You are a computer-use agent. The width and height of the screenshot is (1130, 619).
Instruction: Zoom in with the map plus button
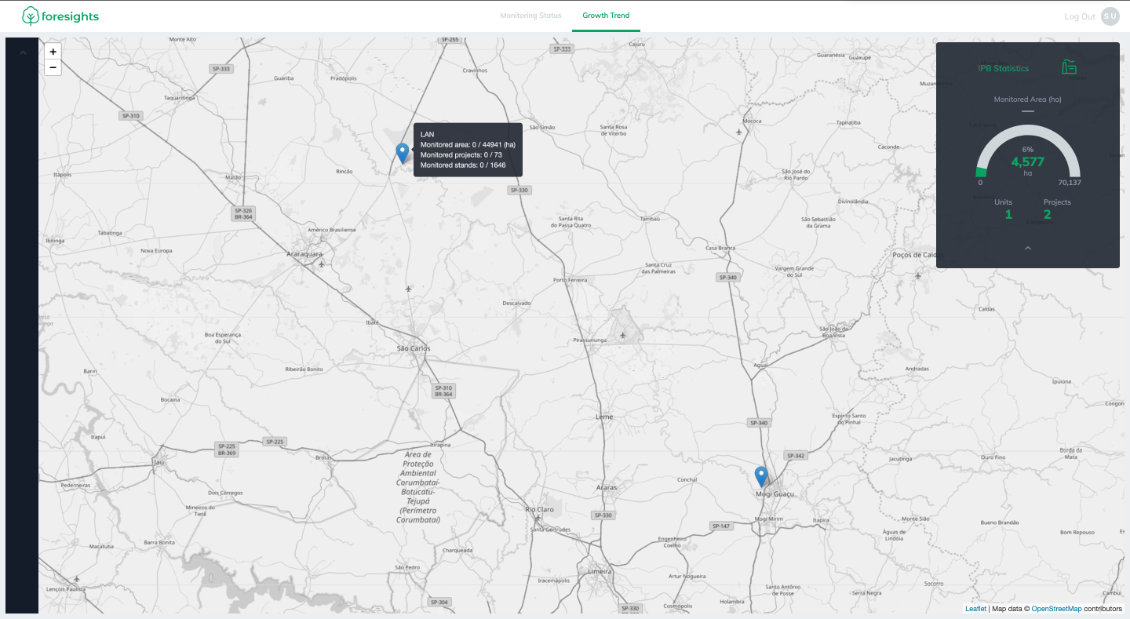[x=53, y=52]
